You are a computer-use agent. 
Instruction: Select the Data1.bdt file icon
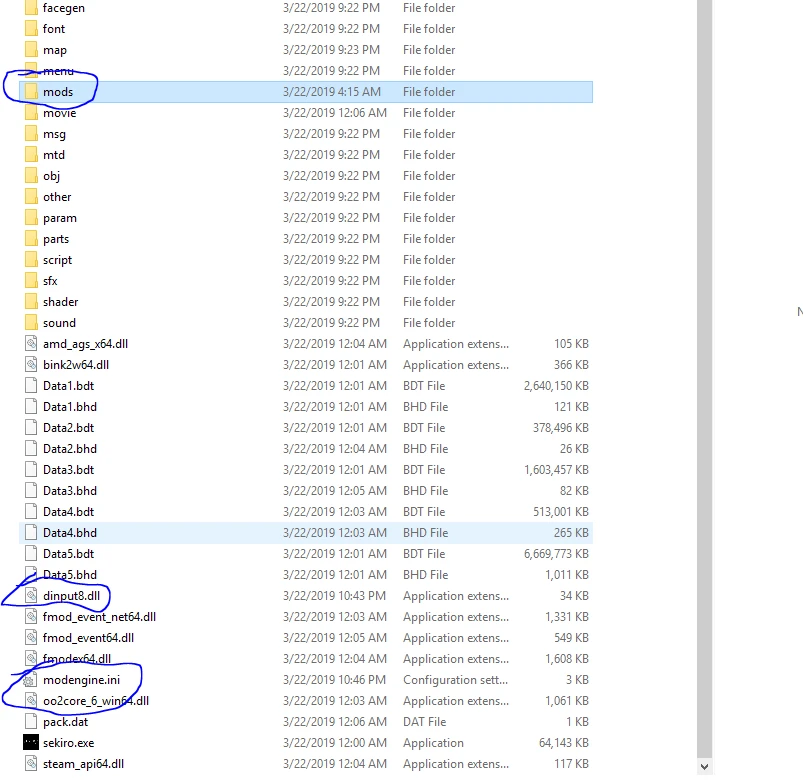coord(30,386)
